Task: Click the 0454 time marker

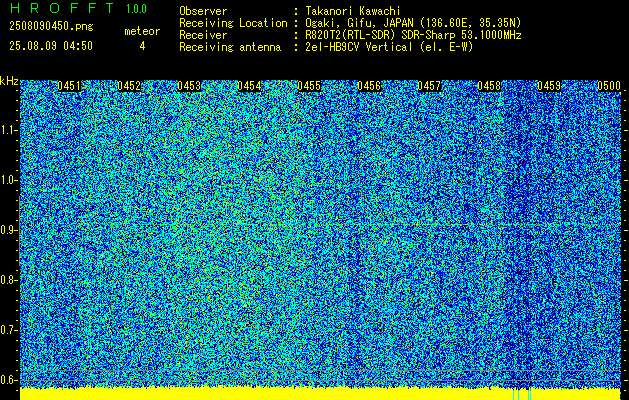Action: pyautogui.click(x=249, y=86)
